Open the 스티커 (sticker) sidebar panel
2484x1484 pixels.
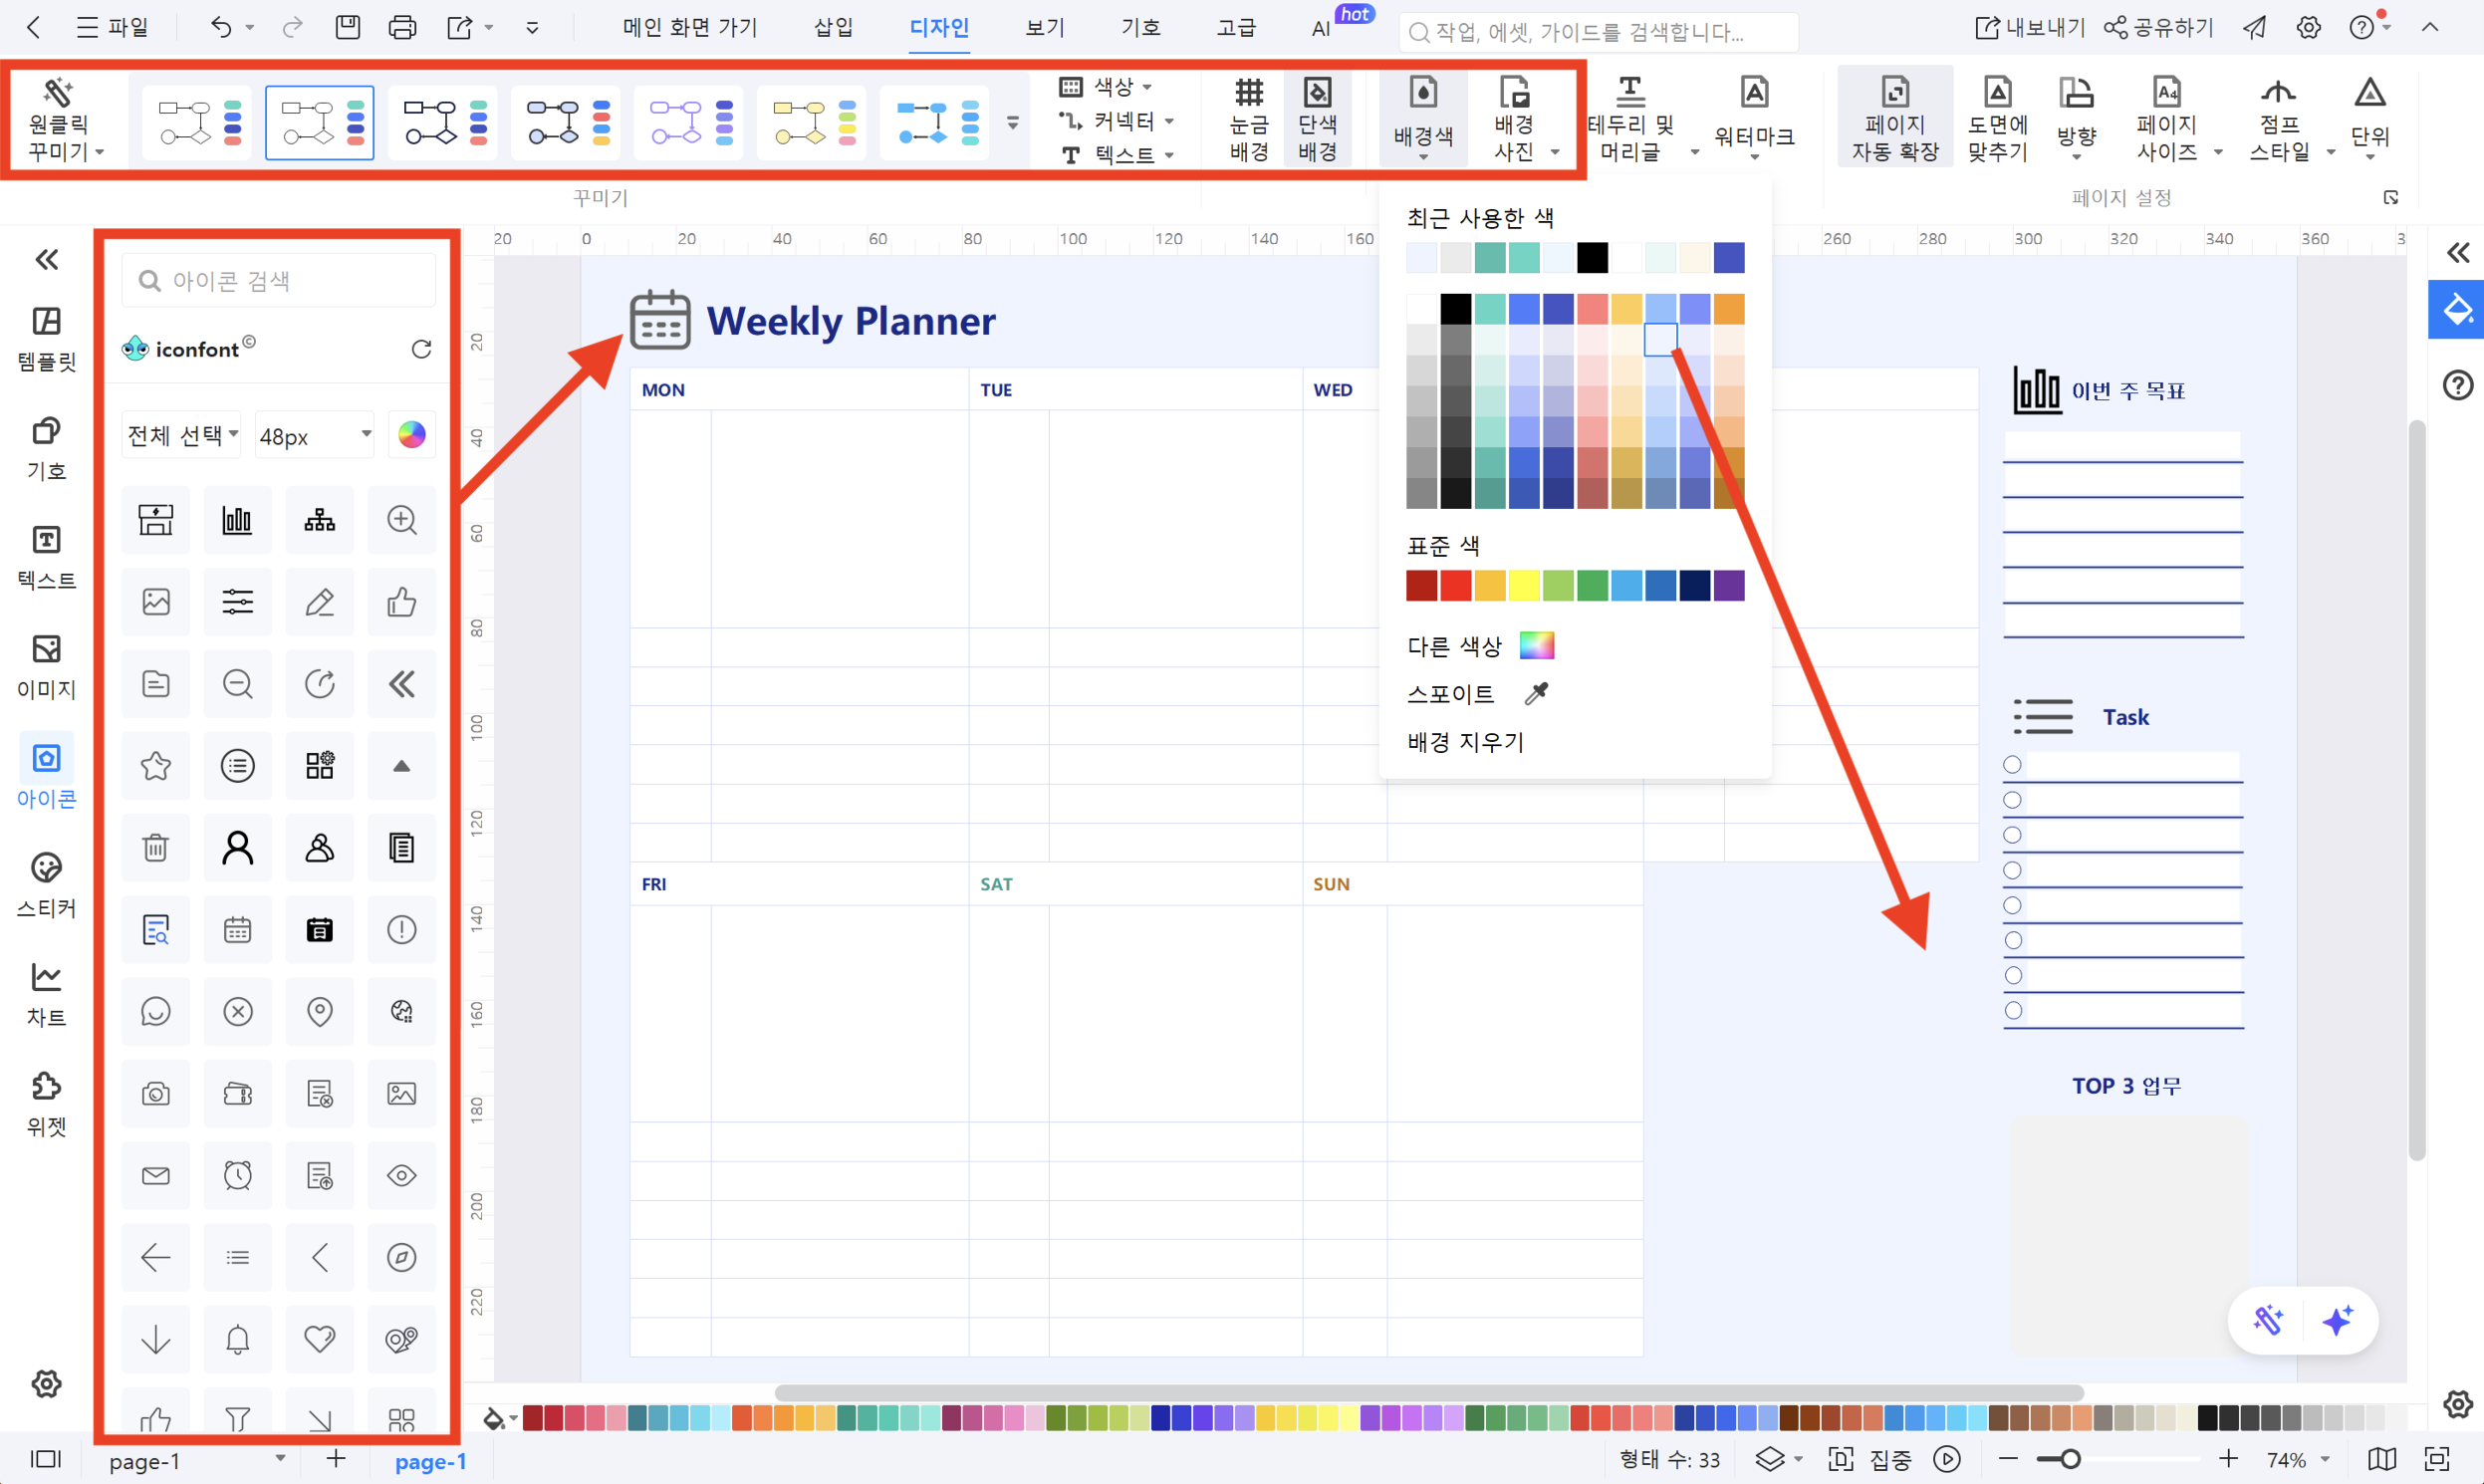coord(46,884)
